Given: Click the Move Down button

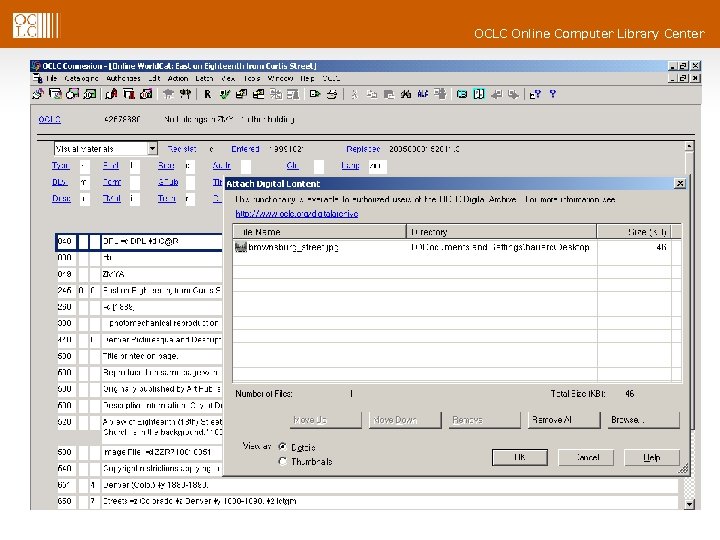Looking at the screenshot, I should 405,420.
